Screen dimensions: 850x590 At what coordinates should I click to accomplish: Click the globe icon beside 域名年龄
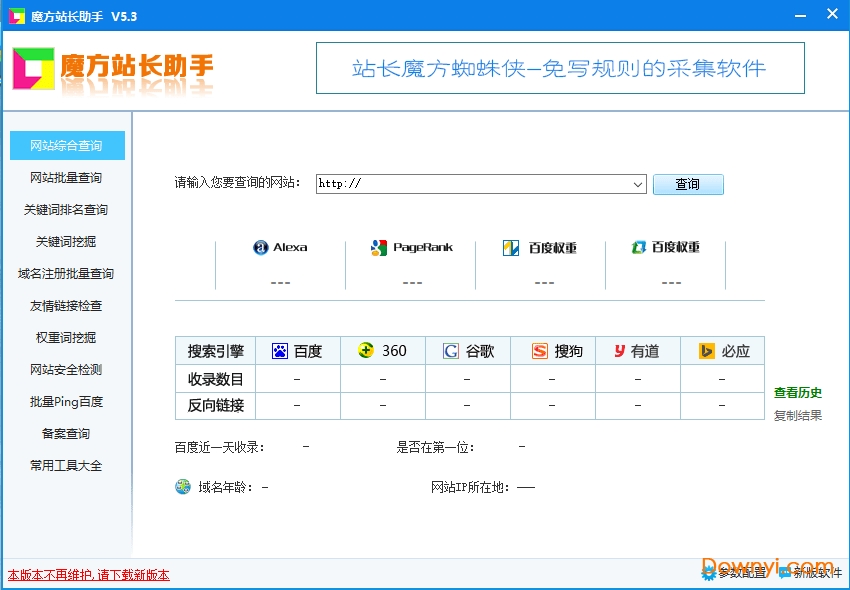[183, 487]
